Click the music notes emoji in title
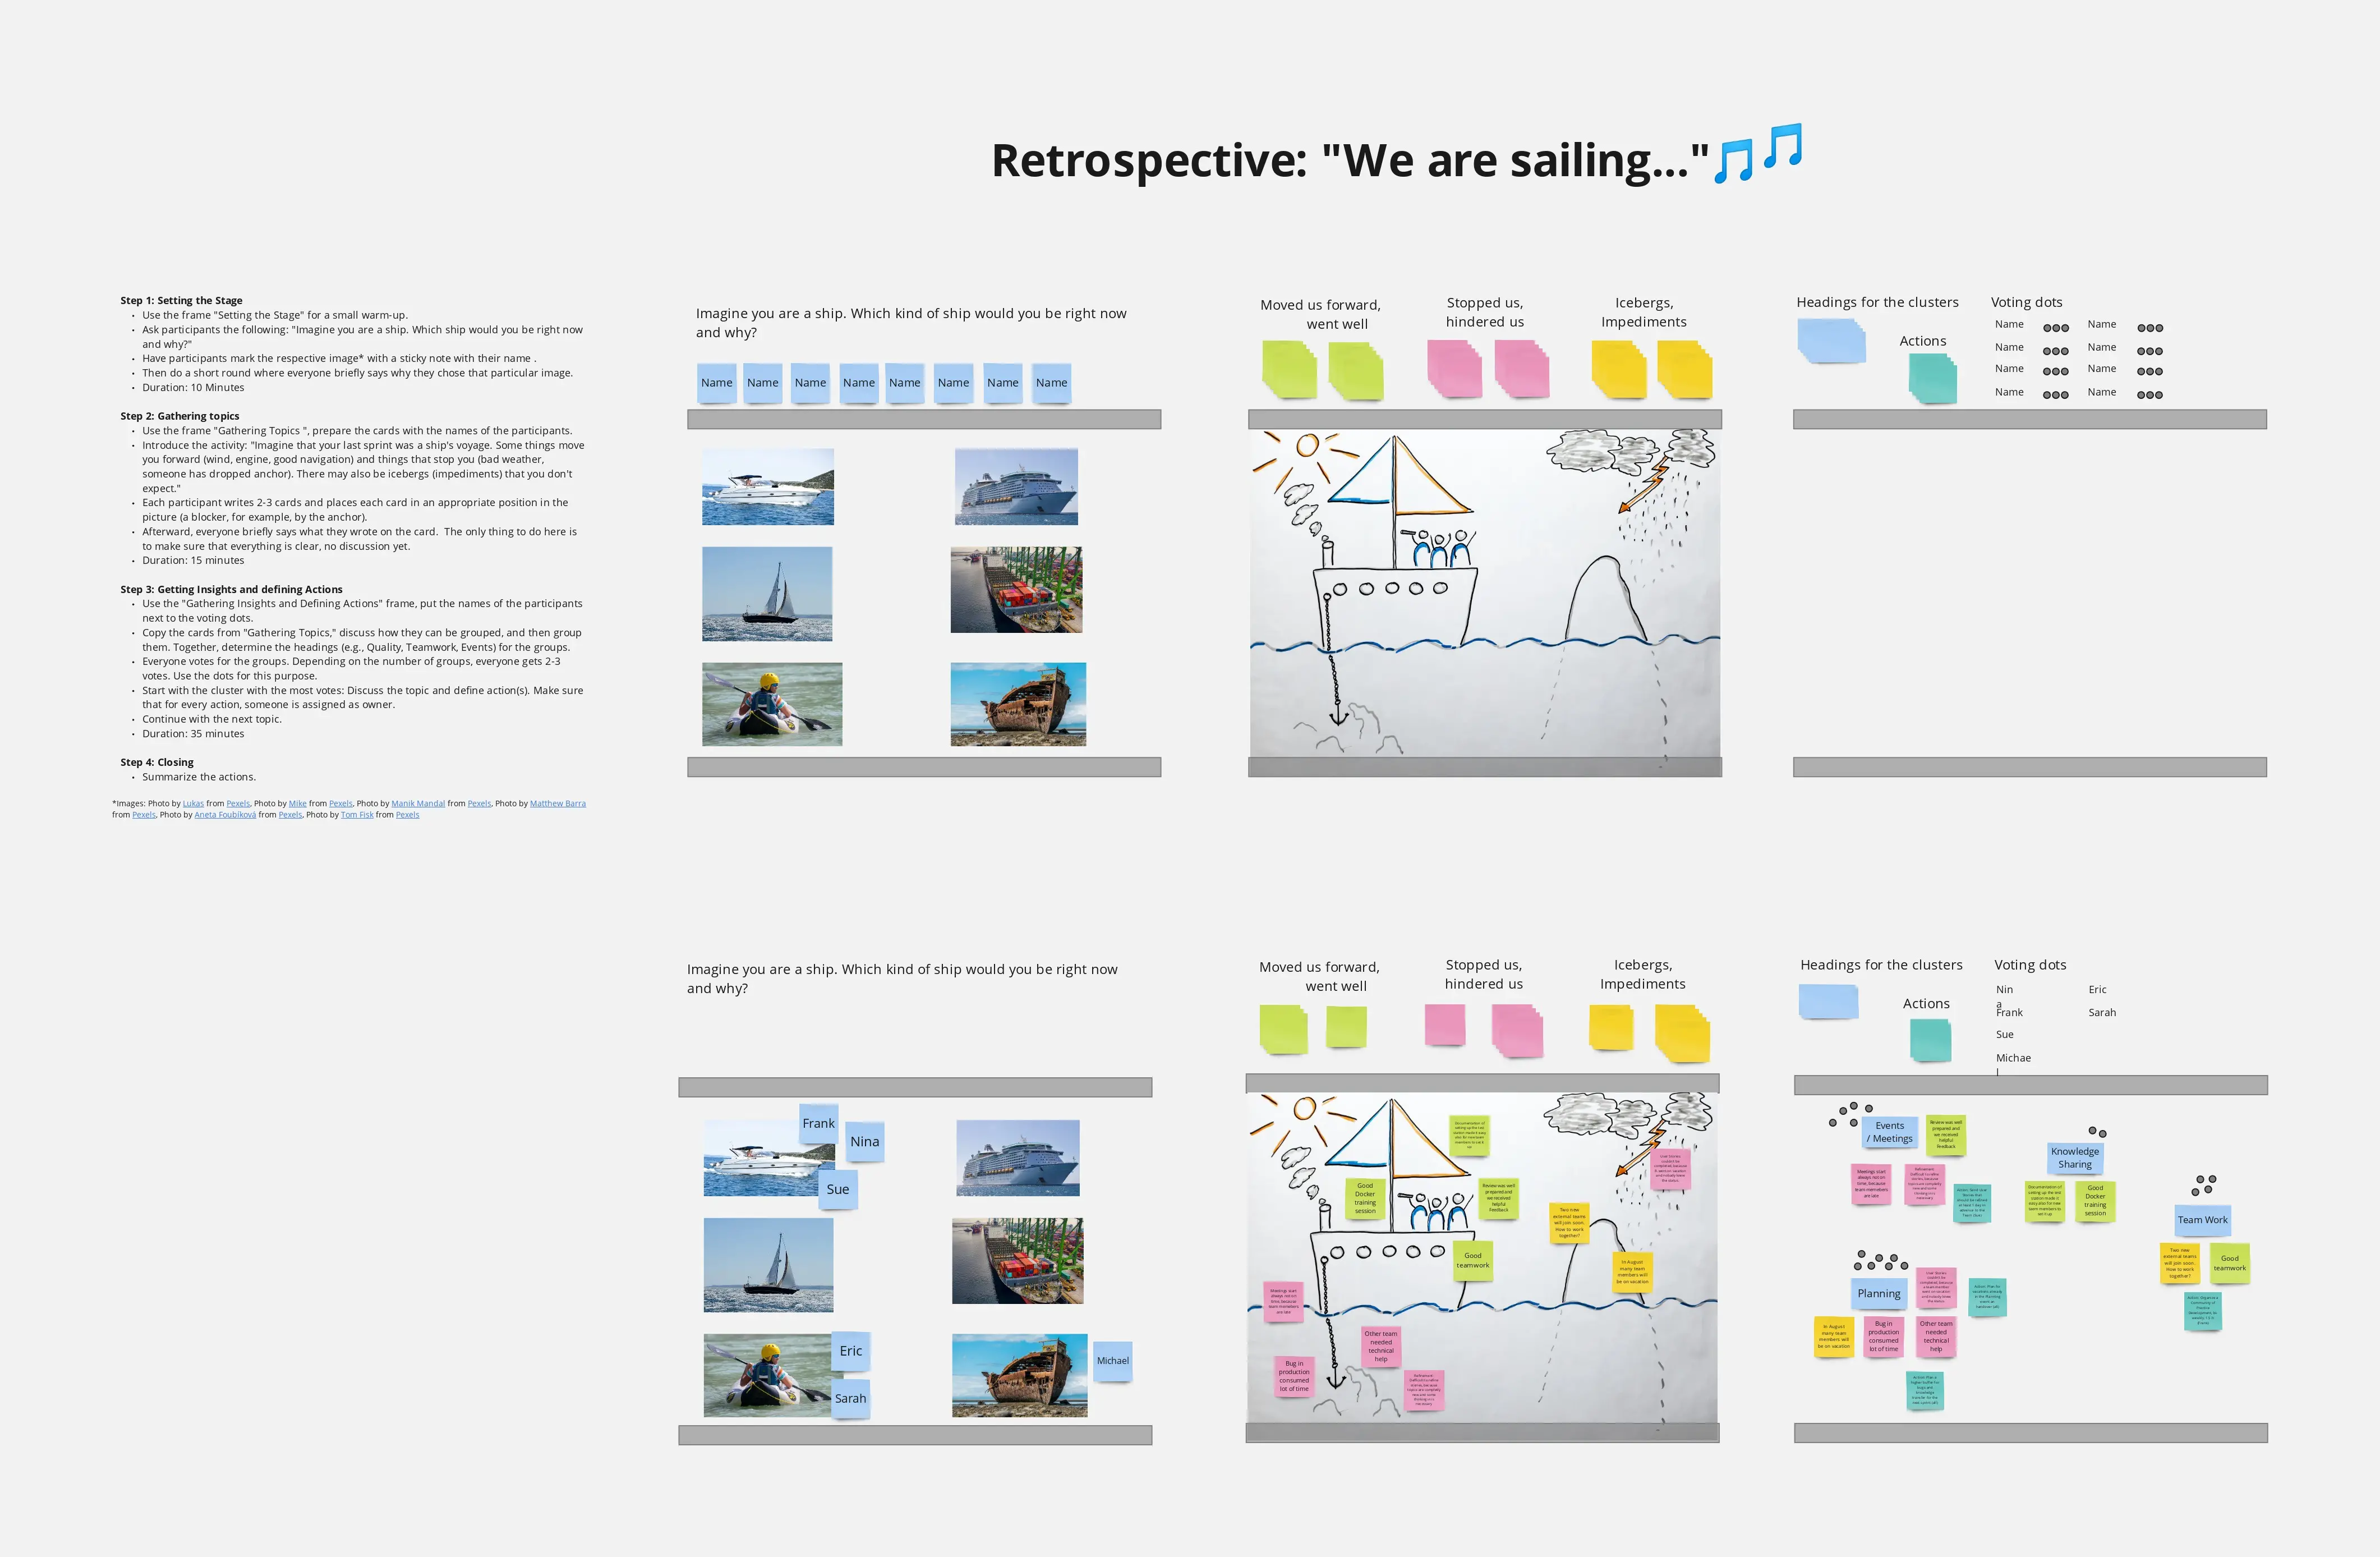The image size is (2380, 1557). [1758, 154]
